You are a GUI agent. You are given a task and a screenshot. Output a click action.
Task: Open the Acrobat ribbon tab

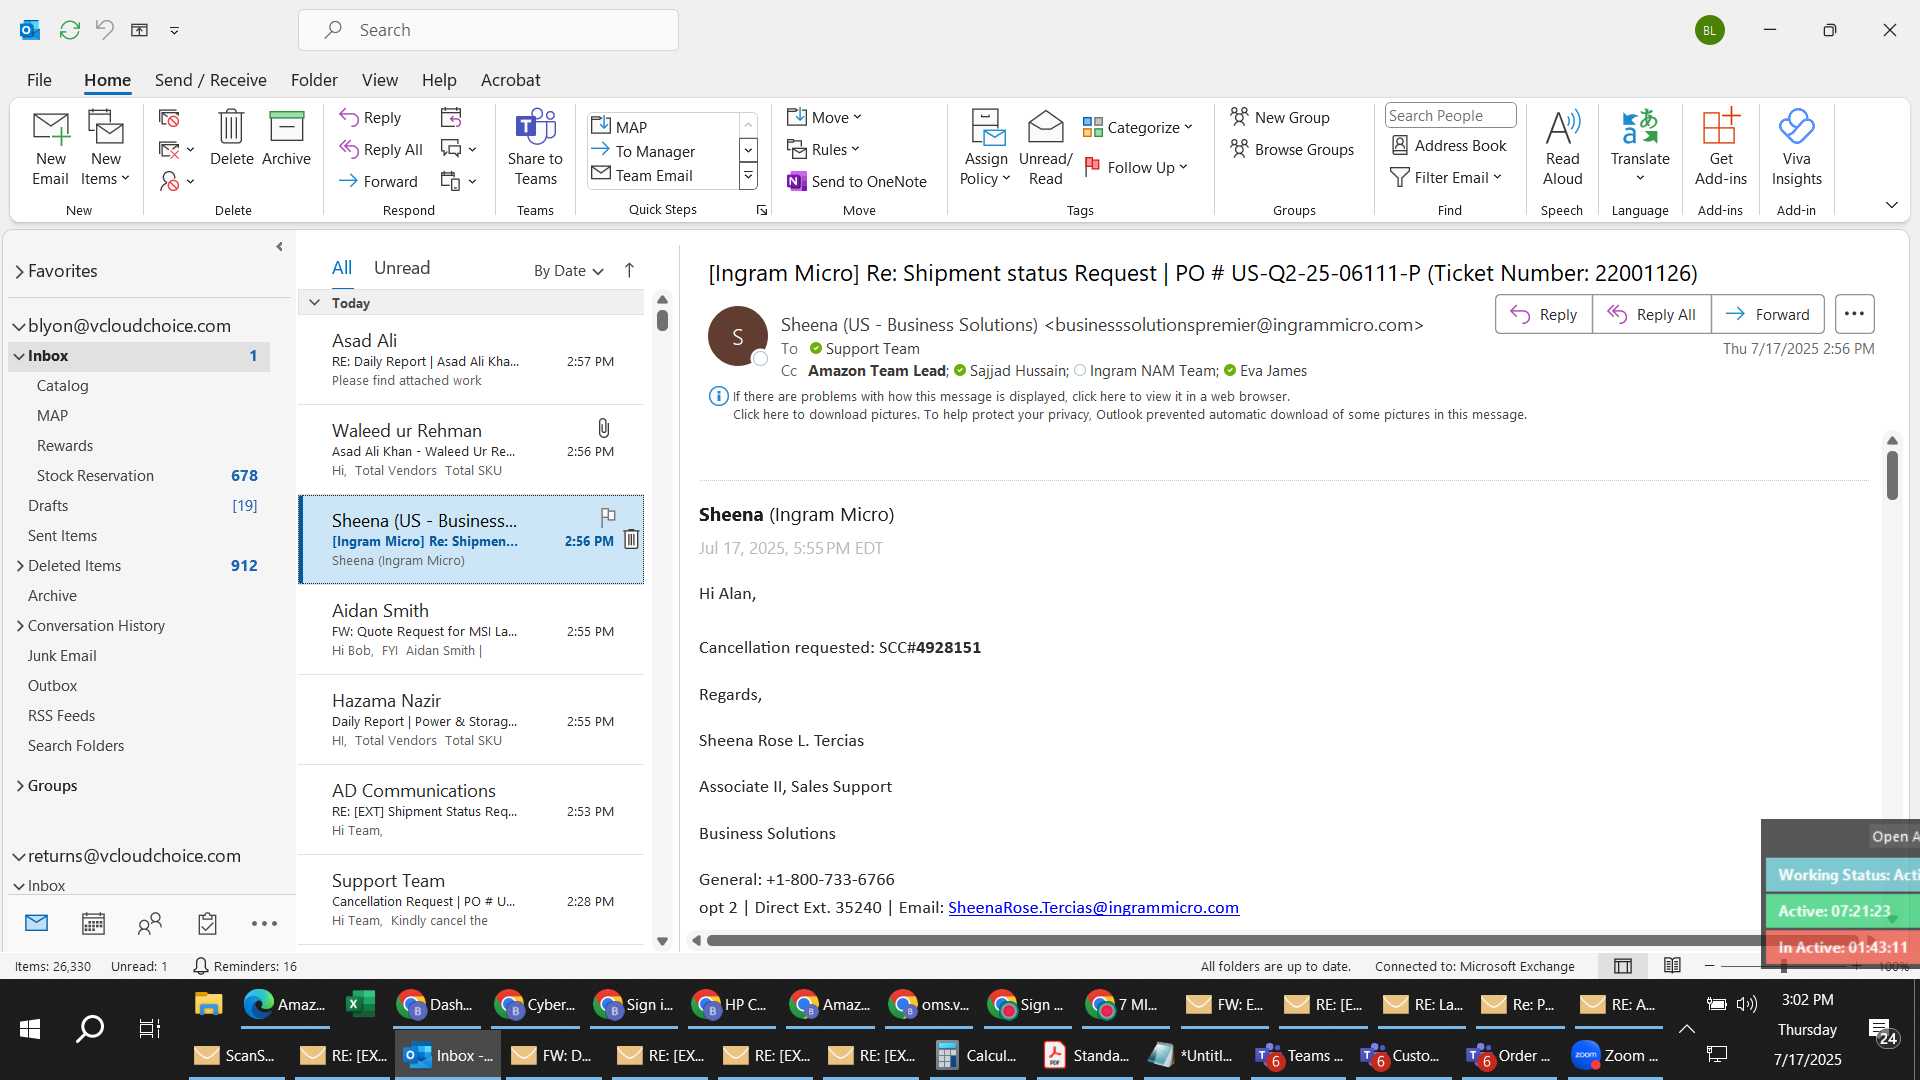[x=510, y=80]
